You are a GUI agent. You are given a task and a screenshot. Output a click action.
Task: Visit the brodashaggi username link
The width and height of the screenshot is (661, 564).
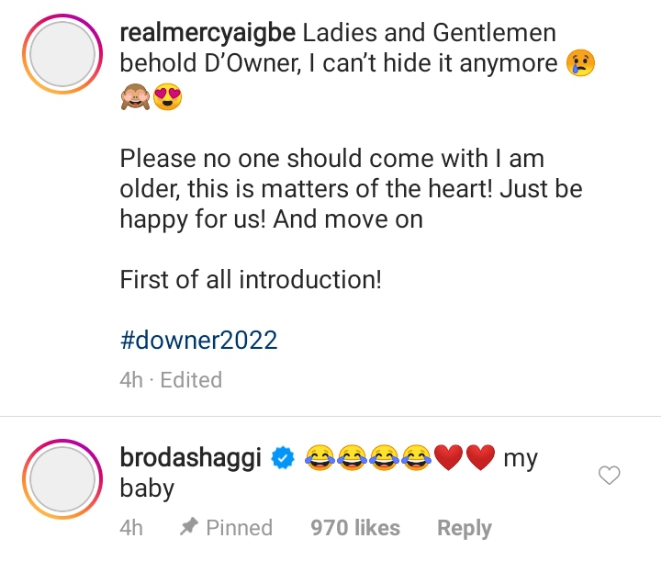click(191, 459)
